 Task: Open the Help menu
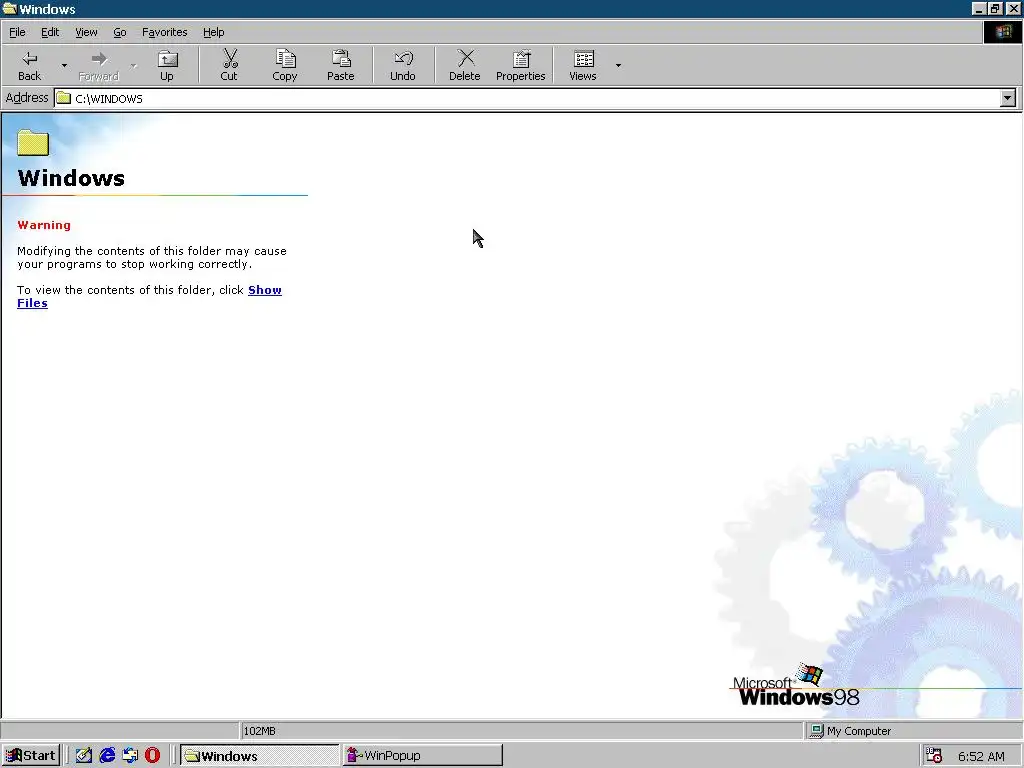[213, 32]
